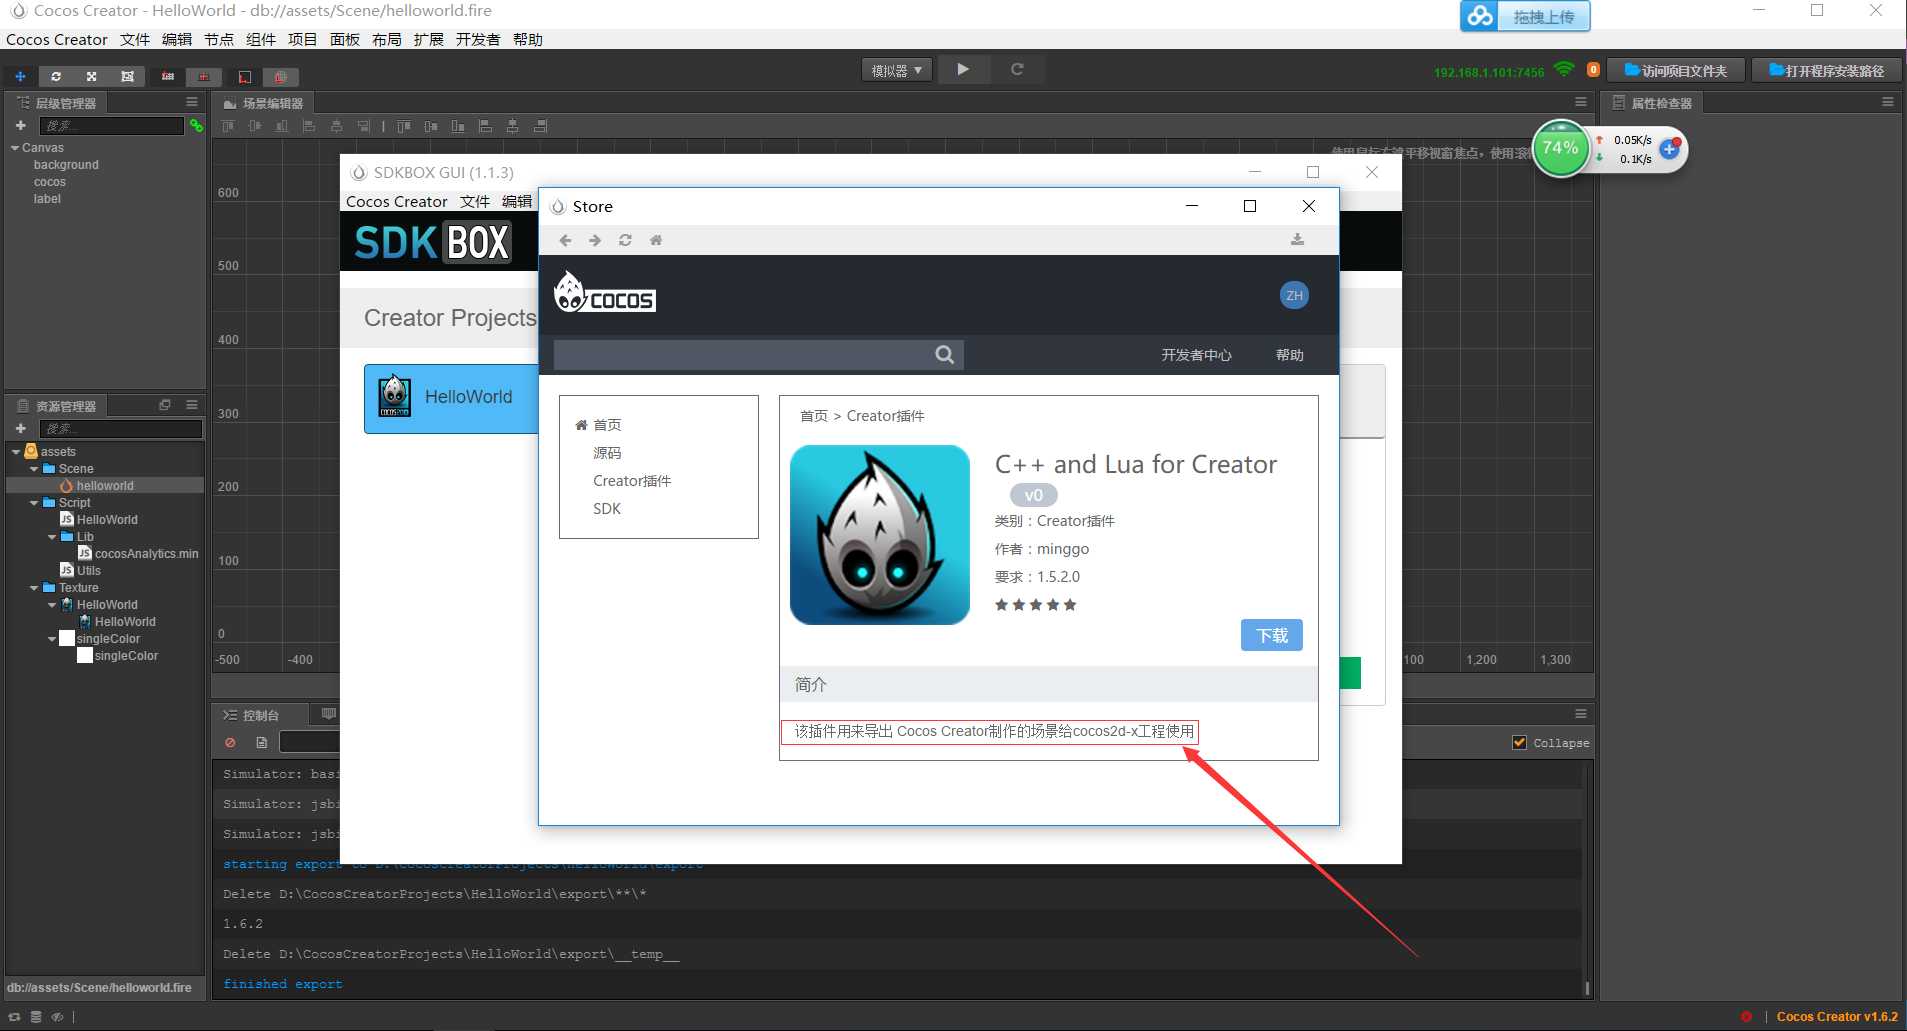Open the 节点 menu
The width and height of the screenshot is (1907, 1031).
tap(219, 40)
